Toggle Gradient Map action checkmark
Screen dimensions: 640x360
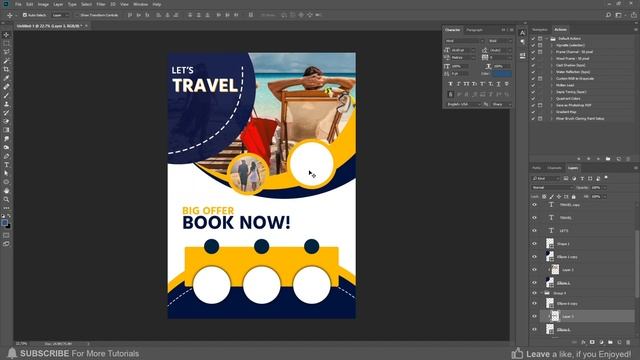533,112
